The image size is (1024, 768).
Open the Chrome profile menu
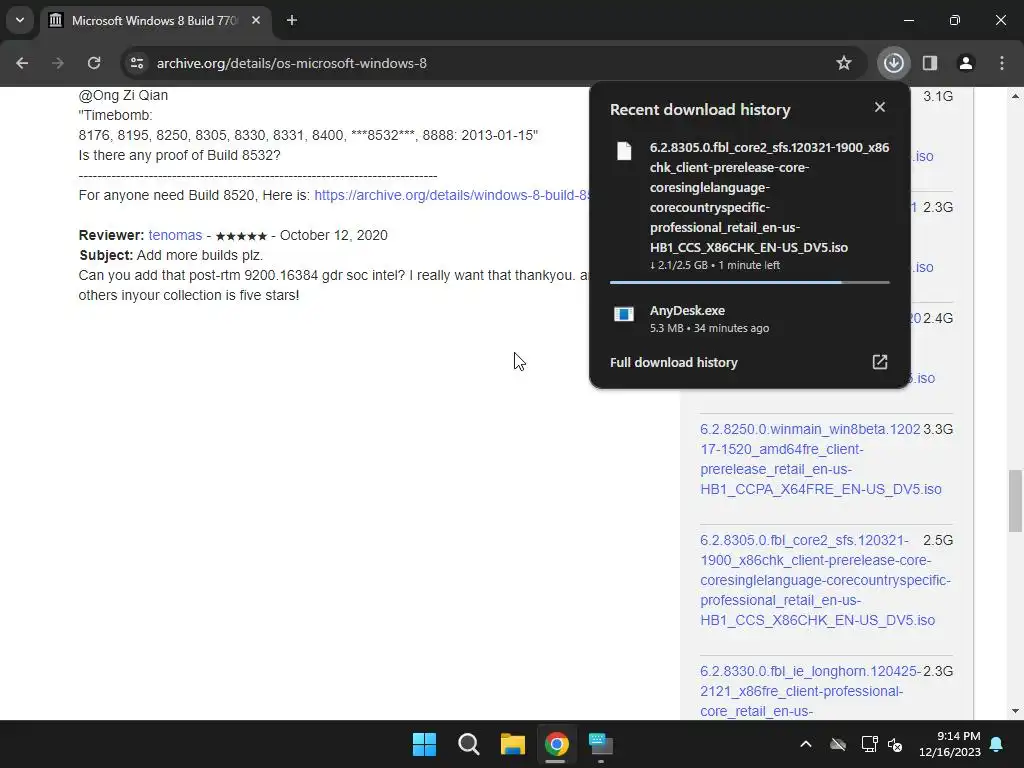click(x=965, y=63)
